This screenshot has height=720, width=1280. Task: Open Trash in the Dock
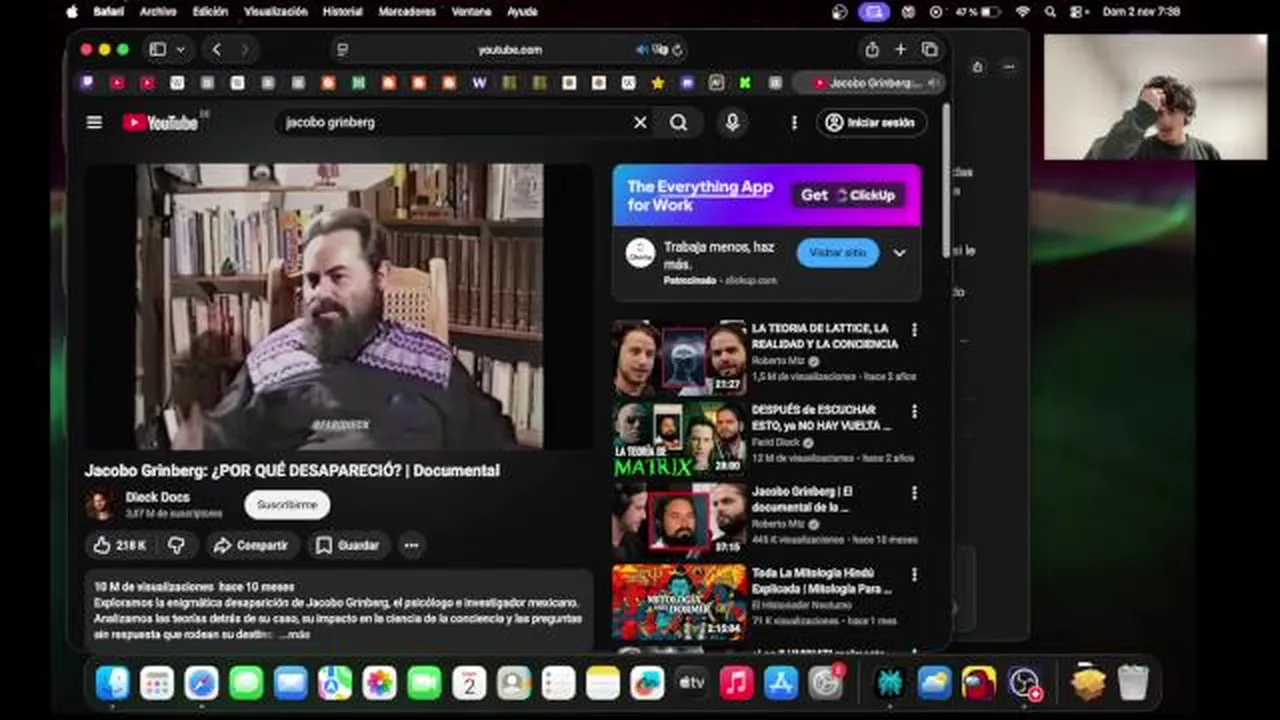1133,683
